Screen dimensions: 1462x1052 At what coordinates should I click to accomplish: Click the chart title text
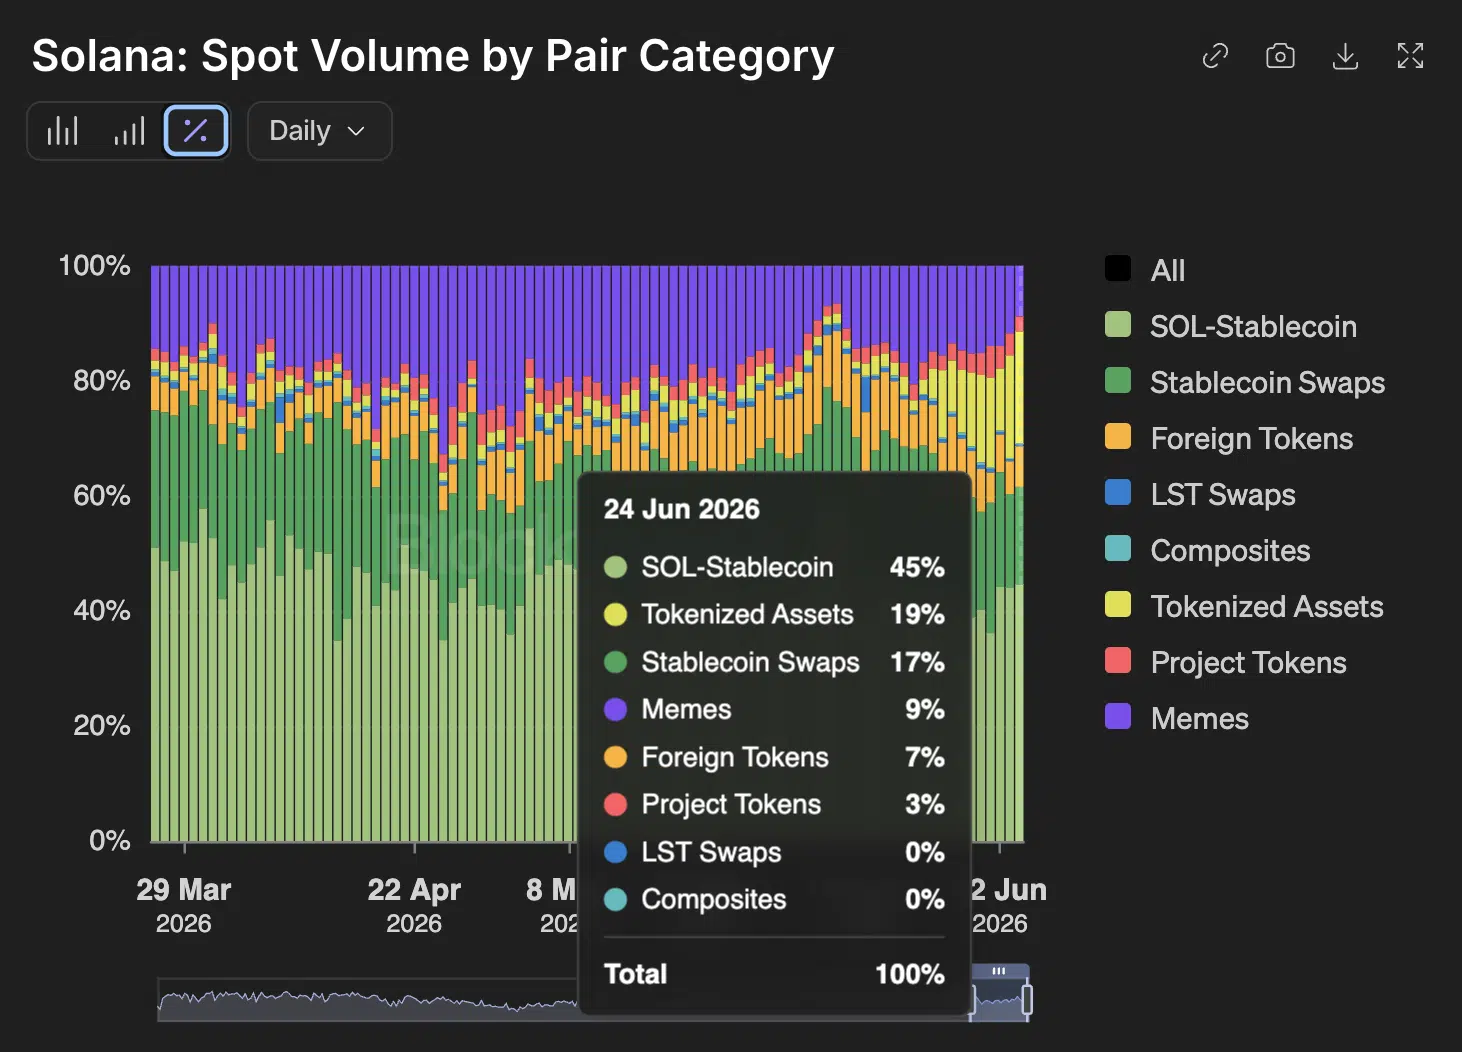(x=433, y=56)
